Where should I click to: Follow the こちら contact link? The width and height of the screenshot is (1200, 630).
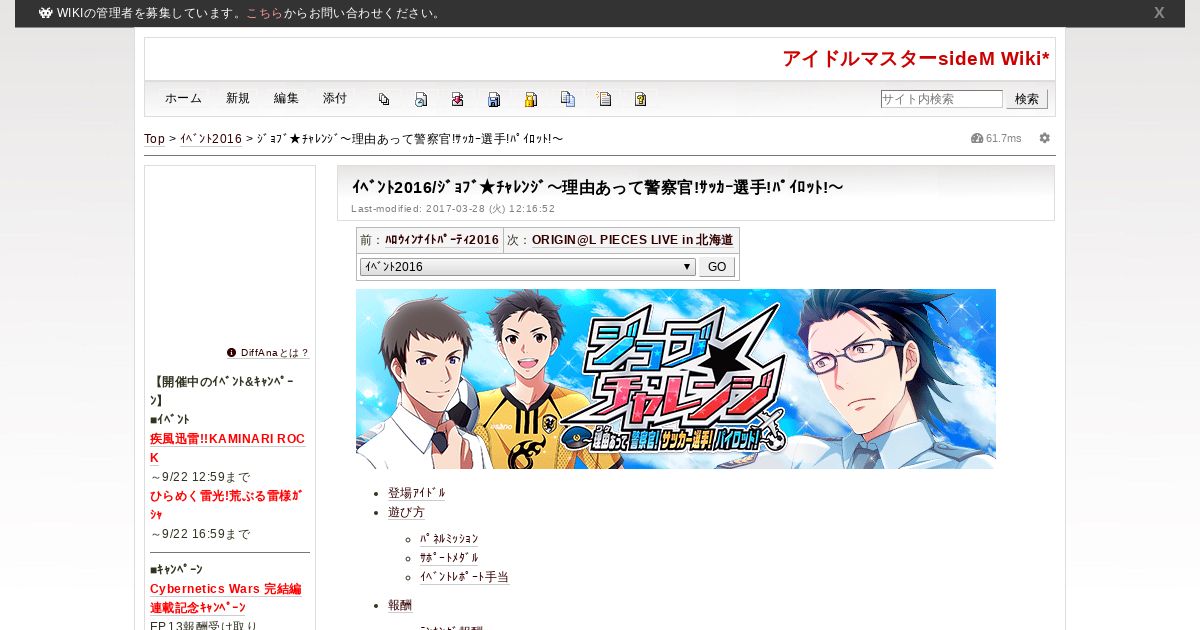click(265, 13)
